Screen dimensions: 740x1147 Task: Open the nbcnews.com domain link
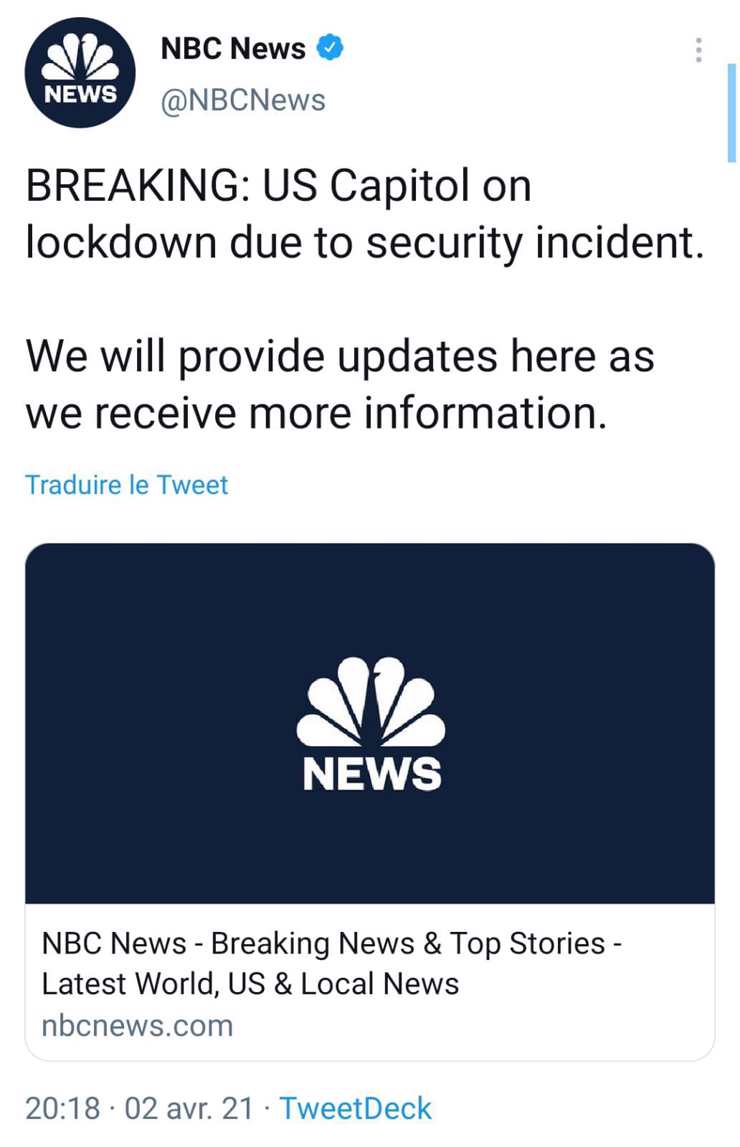[x=137, y=1026]
